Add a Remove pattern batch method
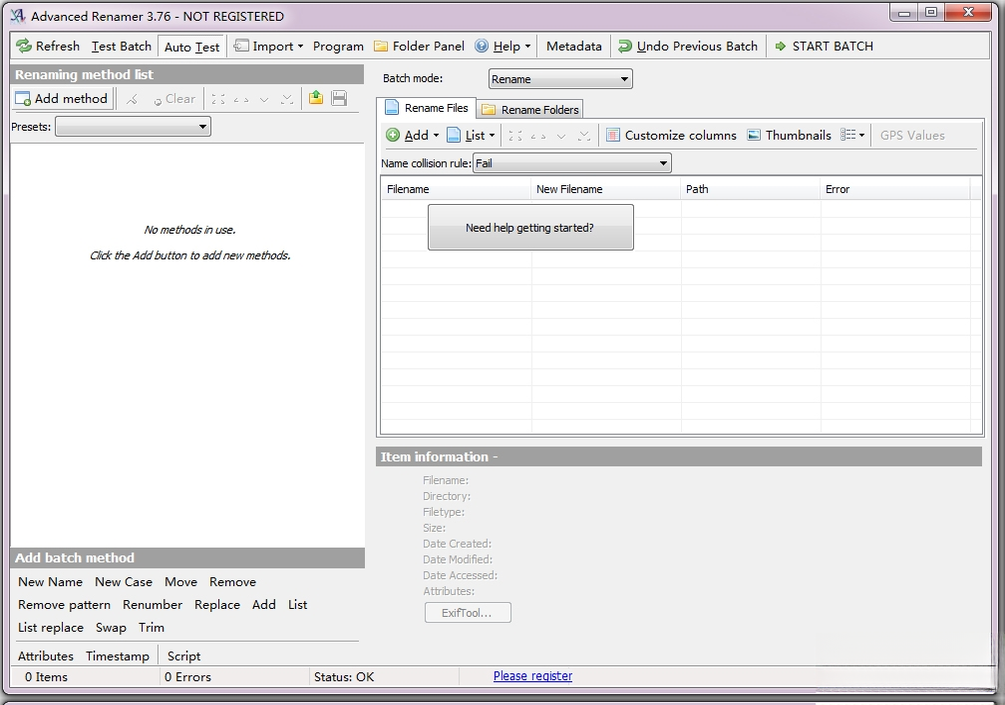Viewport: 1005px width, 705px height. (64, 605)
